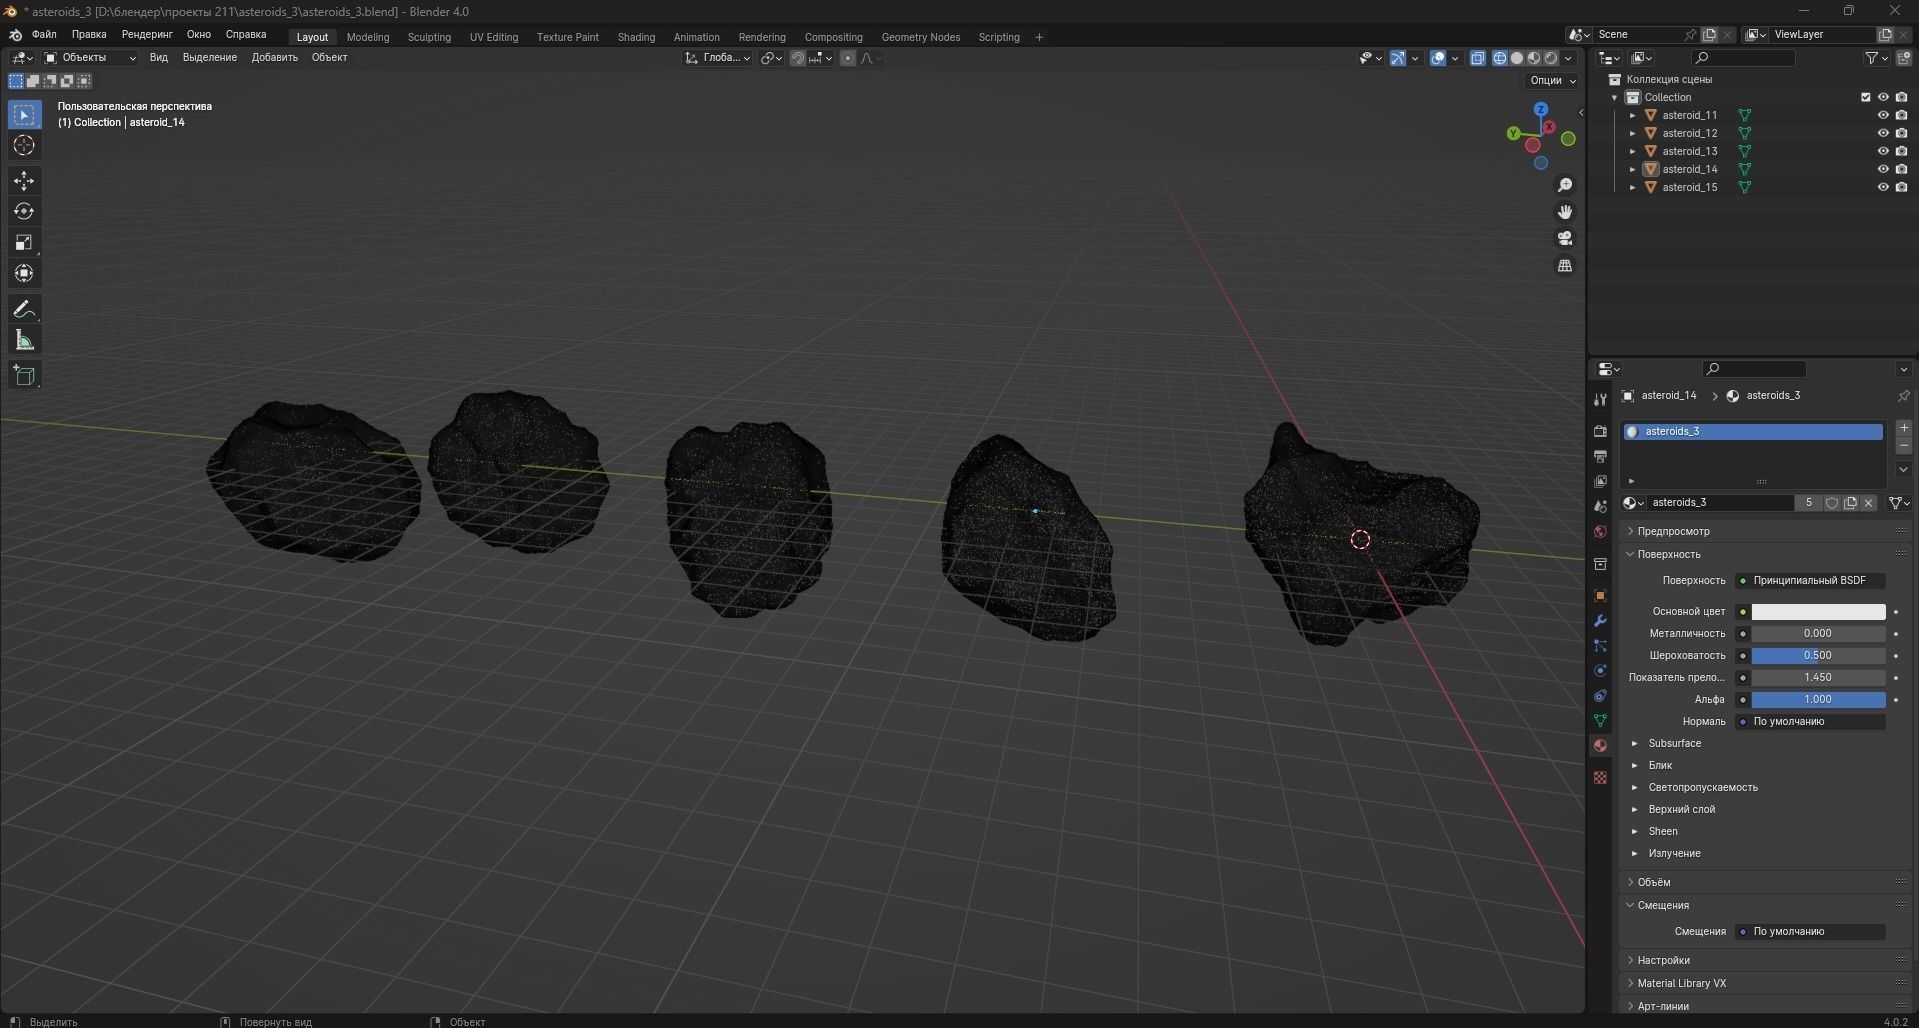Switch to the Geometry Nodes workspace
The image size is (1919, 1028).
(x=920, y=37)
